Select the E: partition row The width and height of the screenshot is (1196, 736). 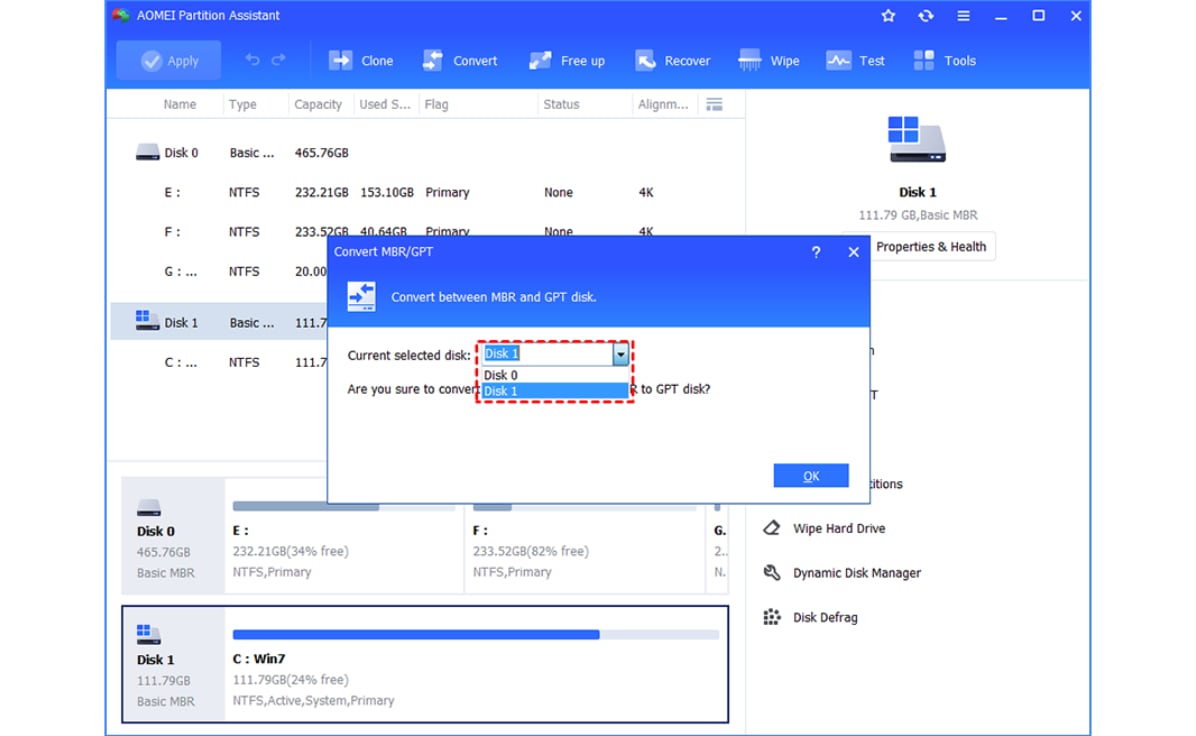coord(426,192)
